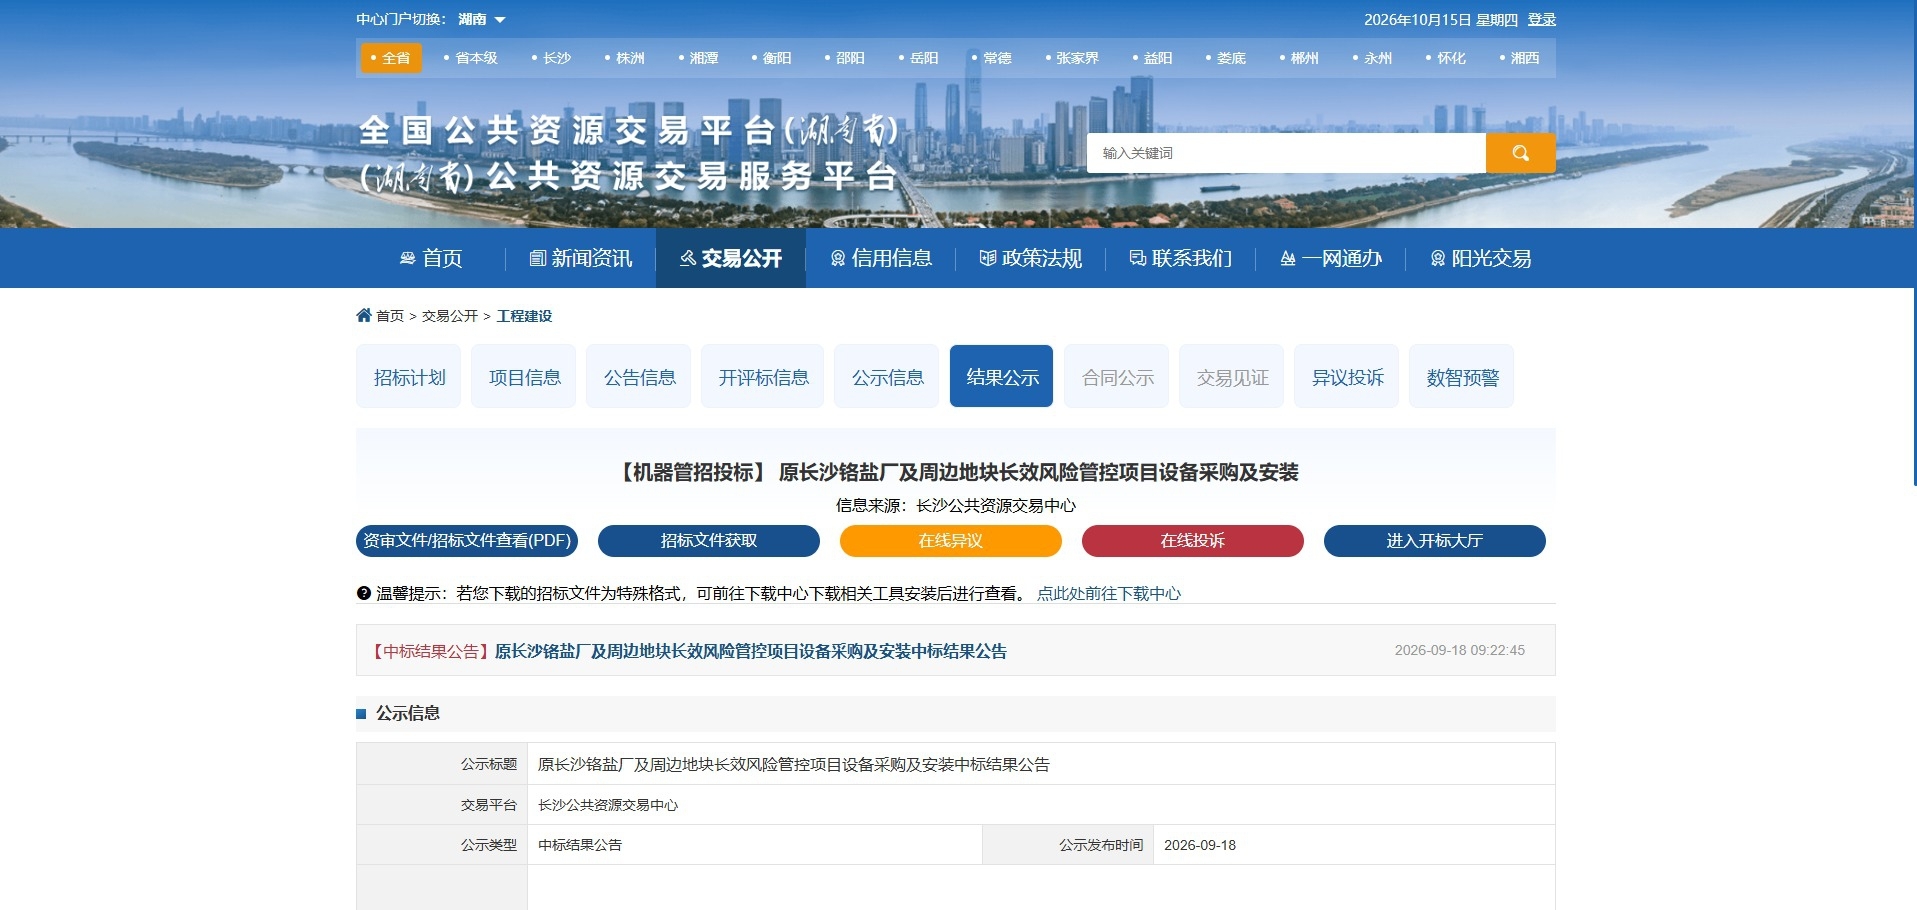
Task: Open the 联系我们 main menu item
Action: (1181, 258)
